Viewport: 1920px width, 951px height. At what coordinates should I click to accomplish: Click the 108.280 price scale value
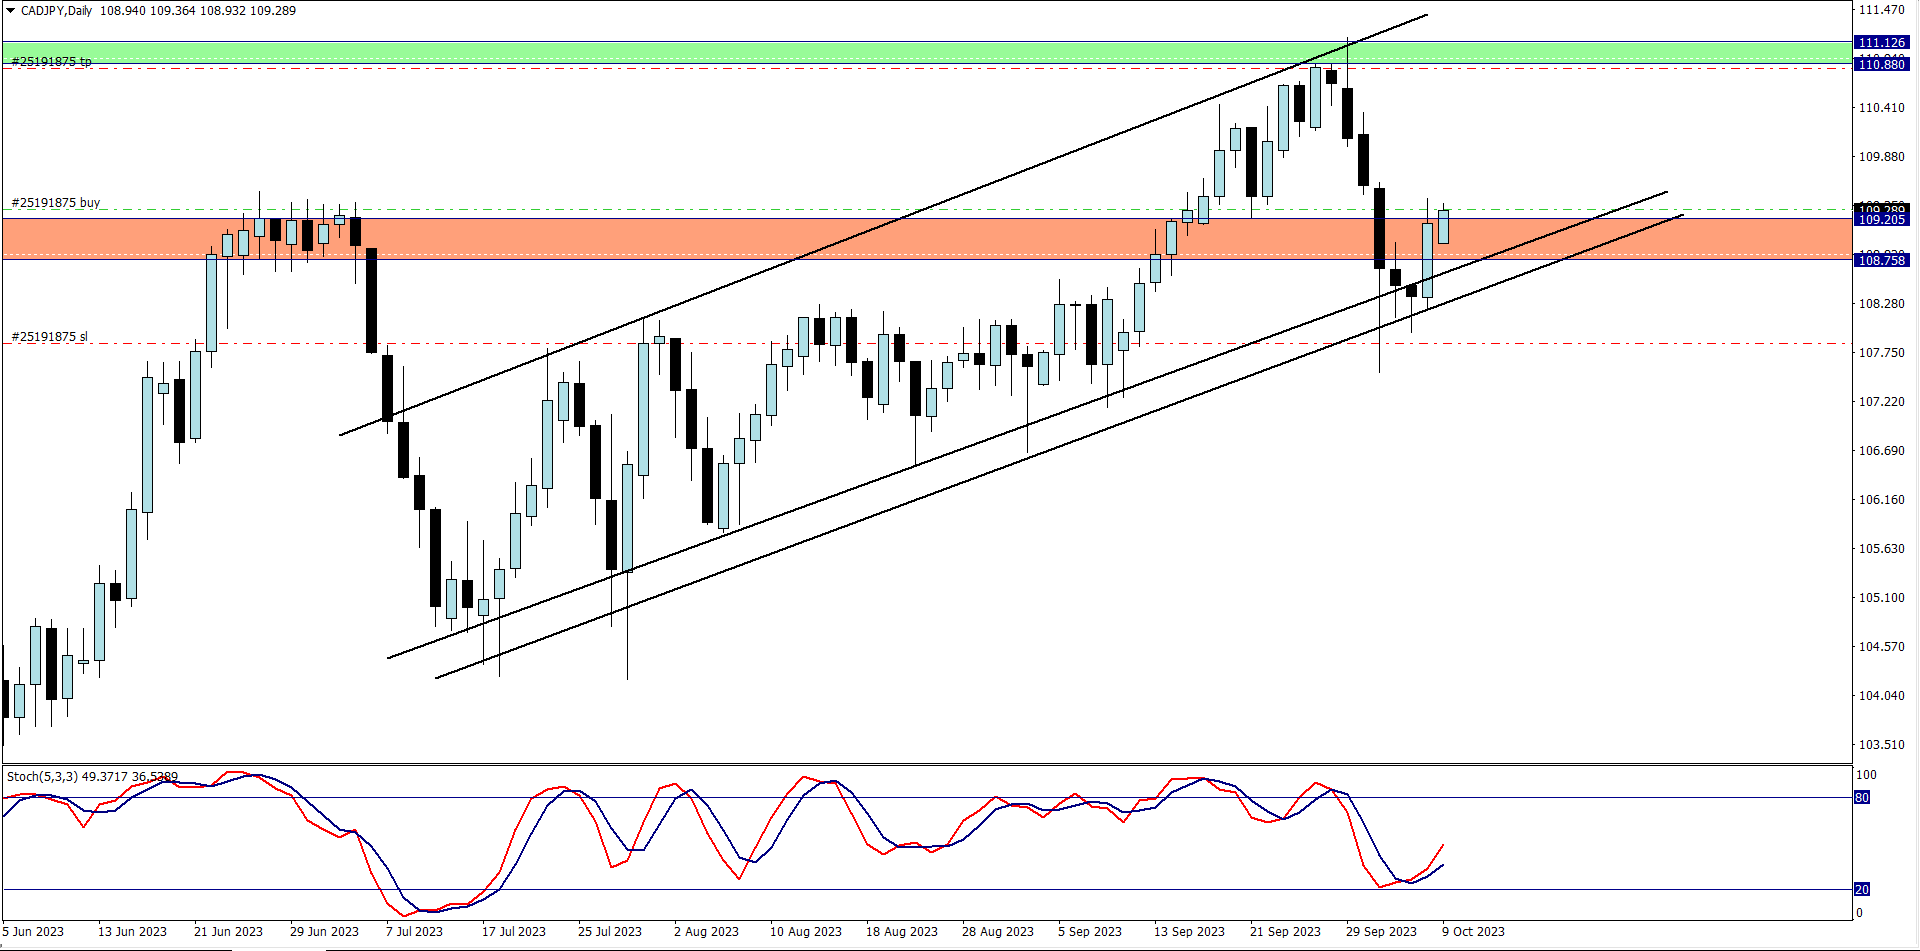(1881, 304)
